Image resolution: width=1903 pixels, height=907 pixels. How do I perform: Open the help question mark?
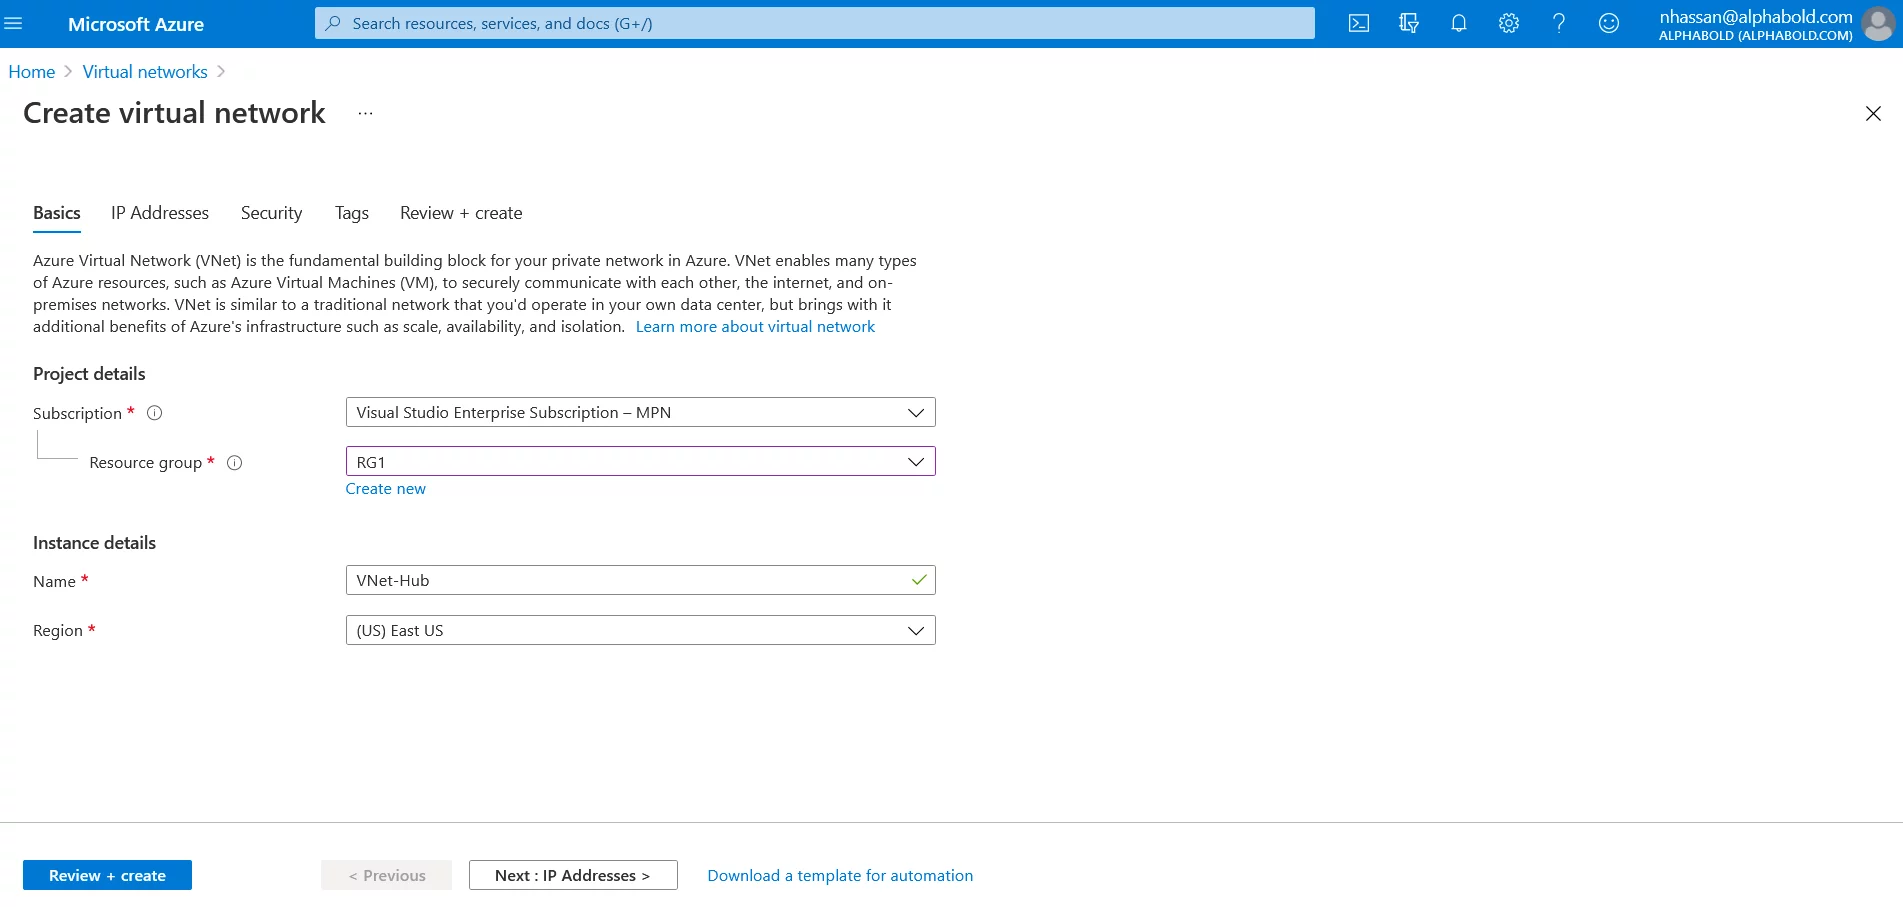click(x=1558, y=23)
